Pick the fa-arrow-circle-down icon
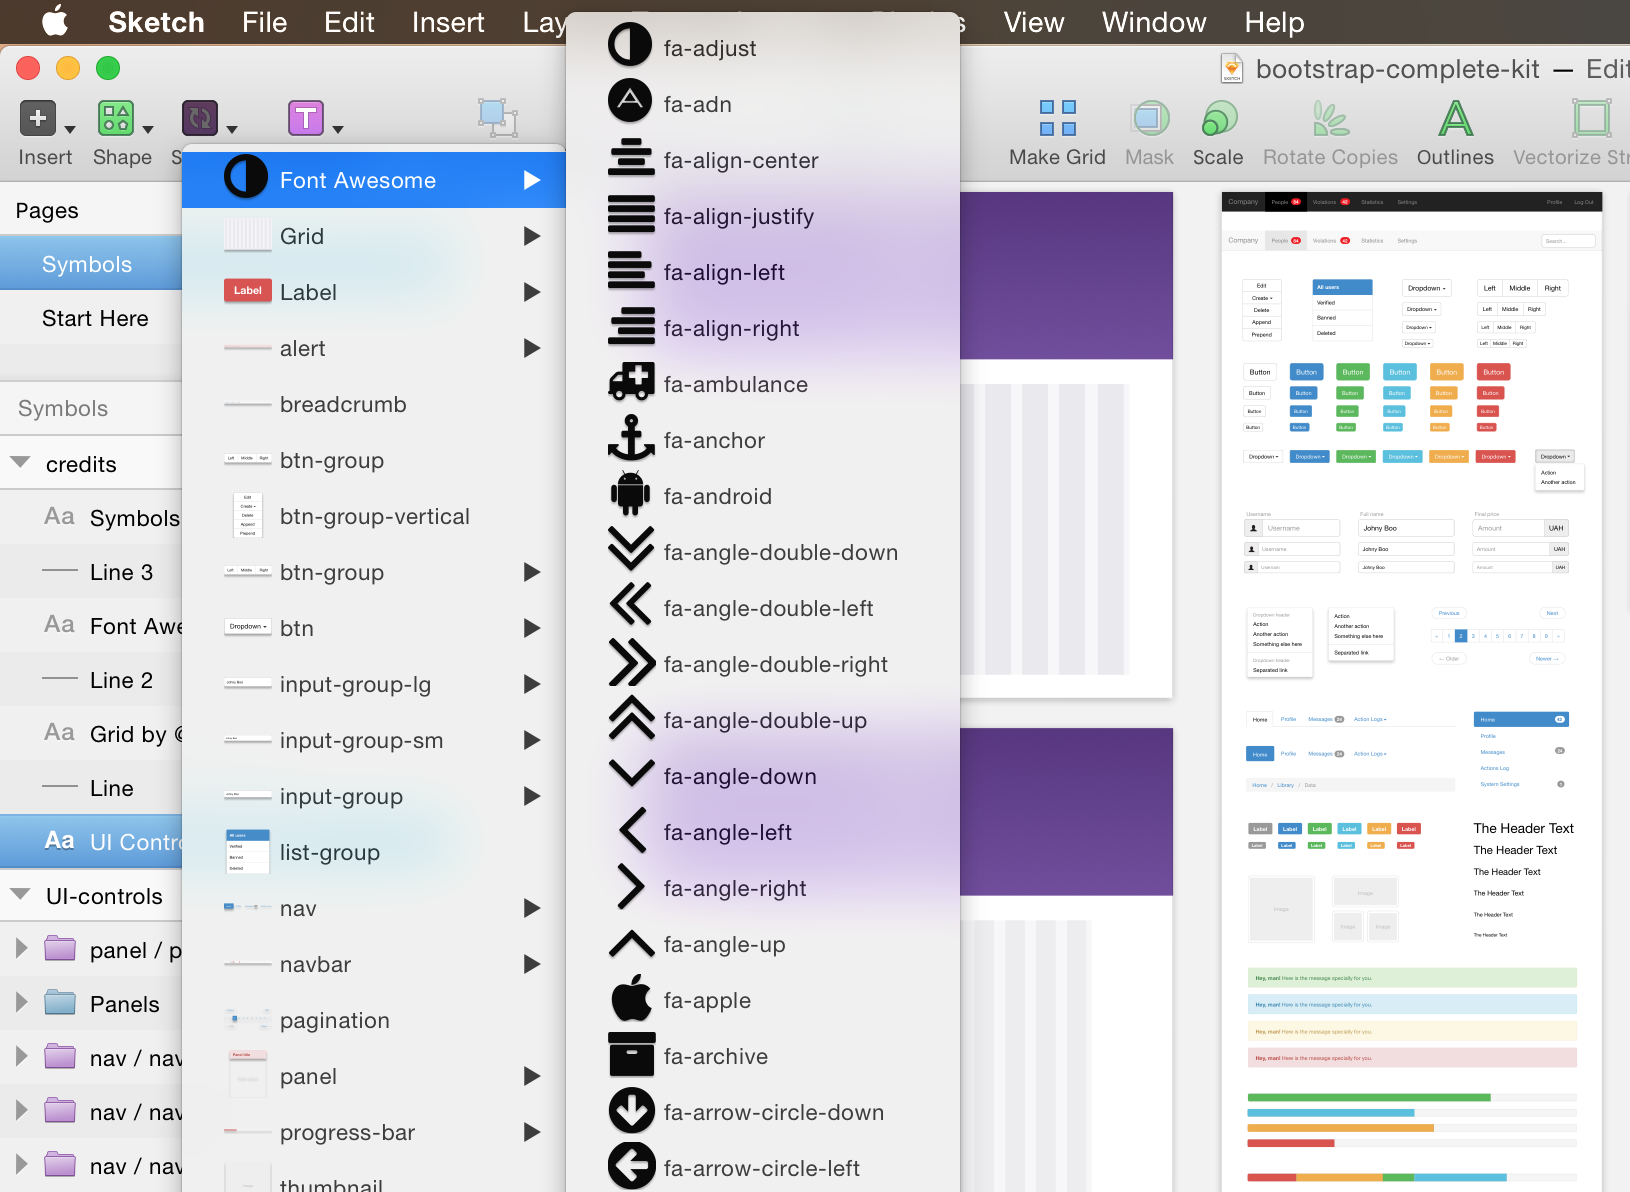The width and height of the screenshot is (1630, 1192). [x=763, y=1112]
